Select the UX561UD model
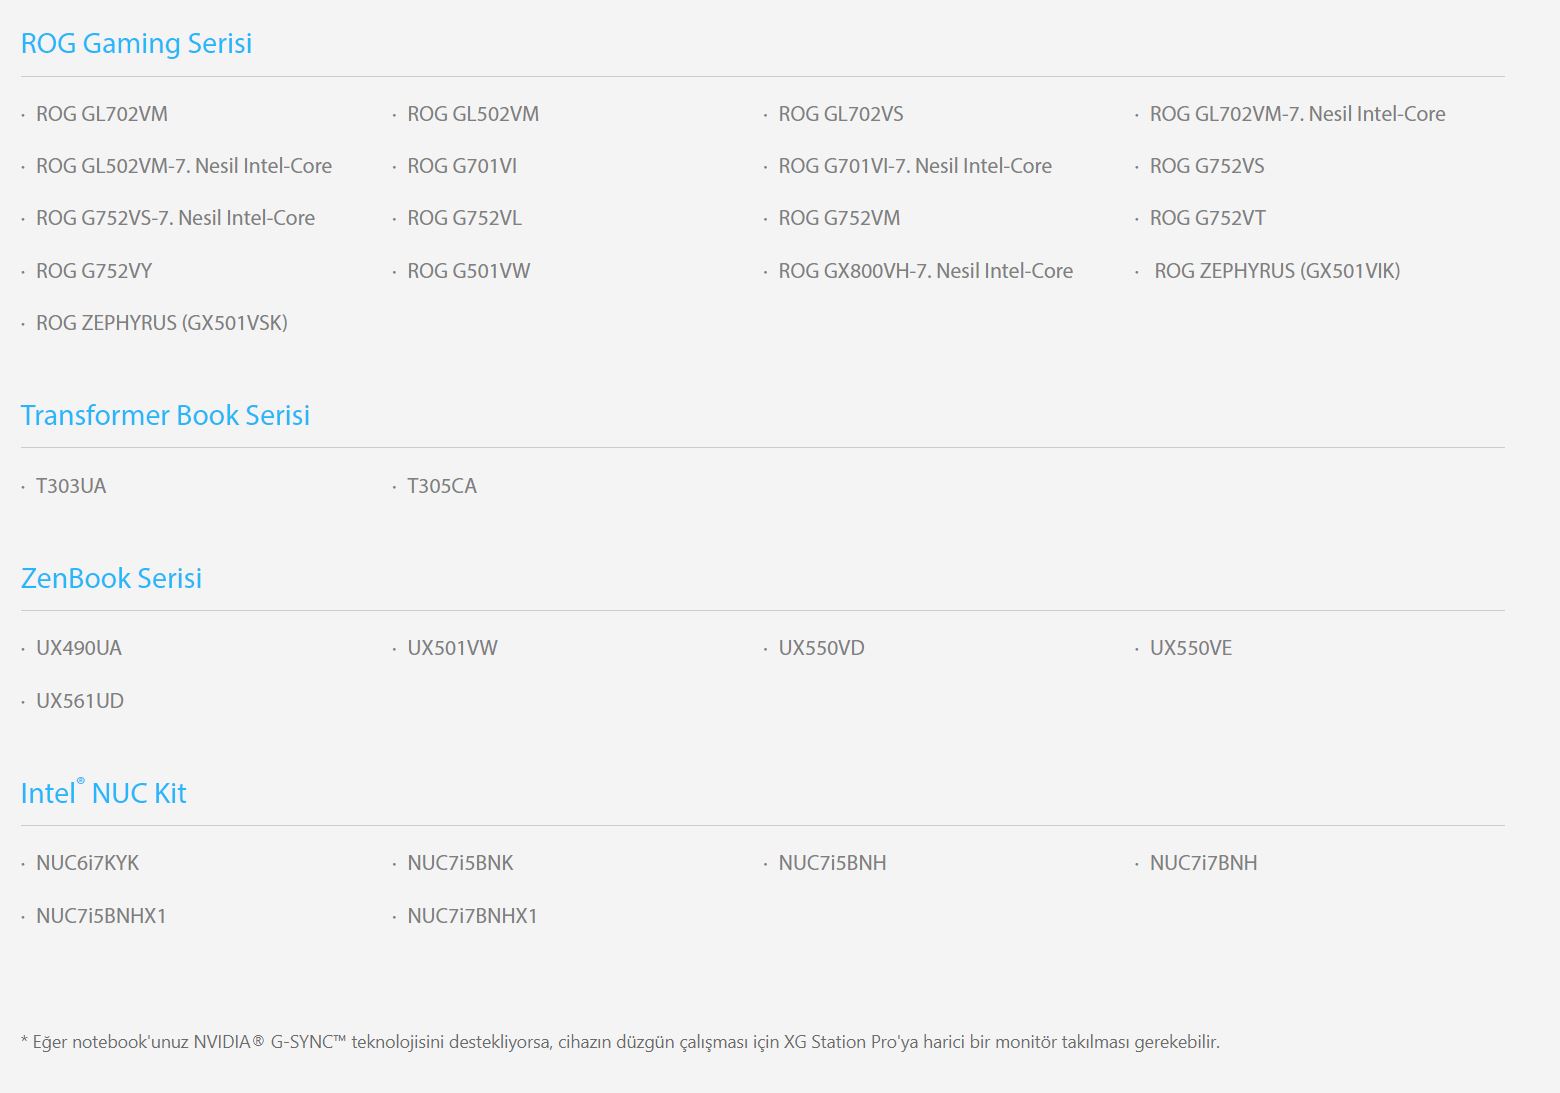The width and height of the screenshot is (1560, 1093). 80,701
